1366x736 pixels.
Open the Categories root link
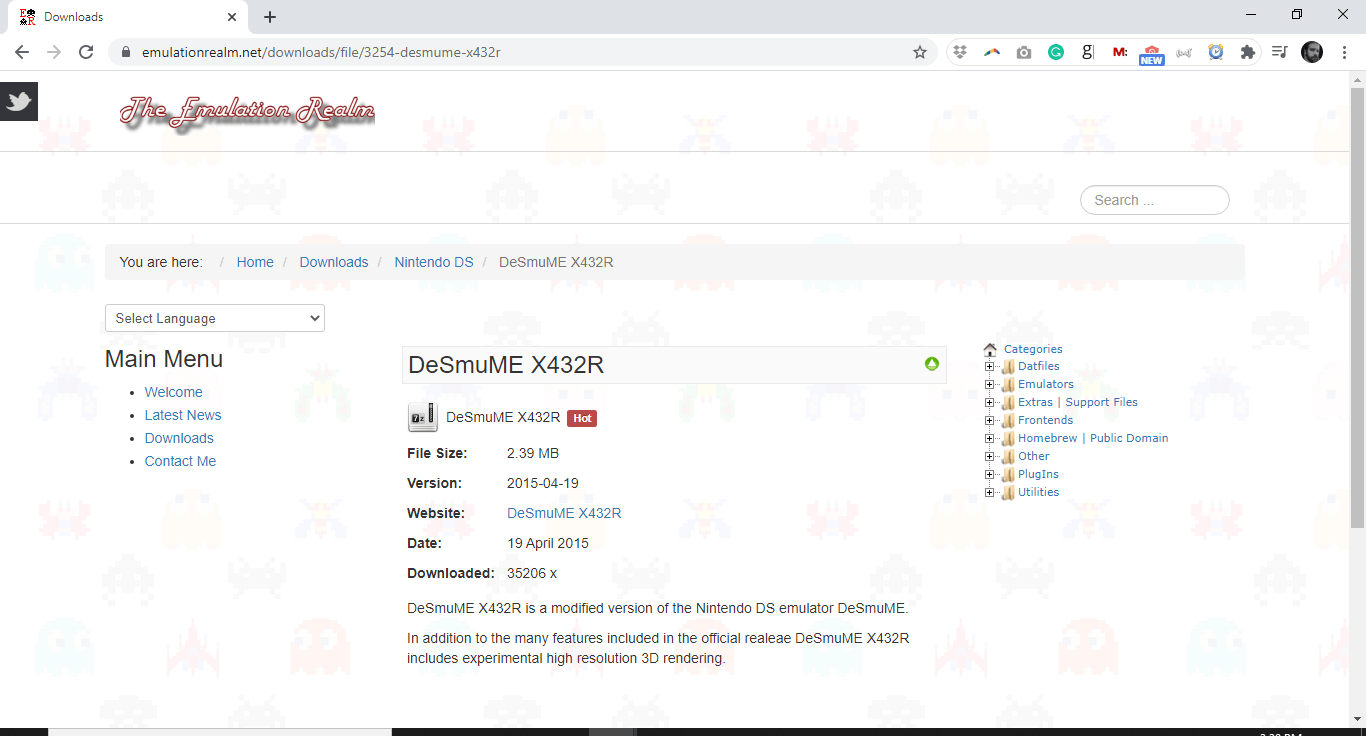1033,349
